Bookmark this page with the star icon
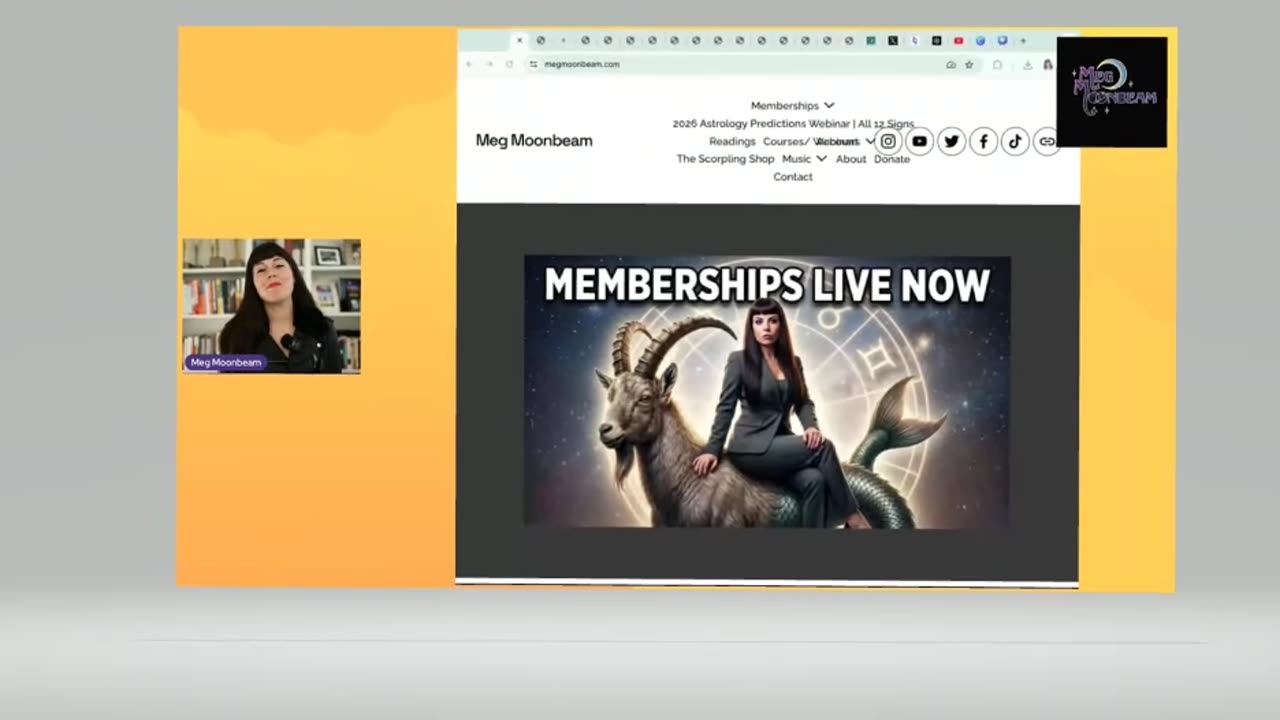Viewport: 1280px width, 720px height. 969,65
